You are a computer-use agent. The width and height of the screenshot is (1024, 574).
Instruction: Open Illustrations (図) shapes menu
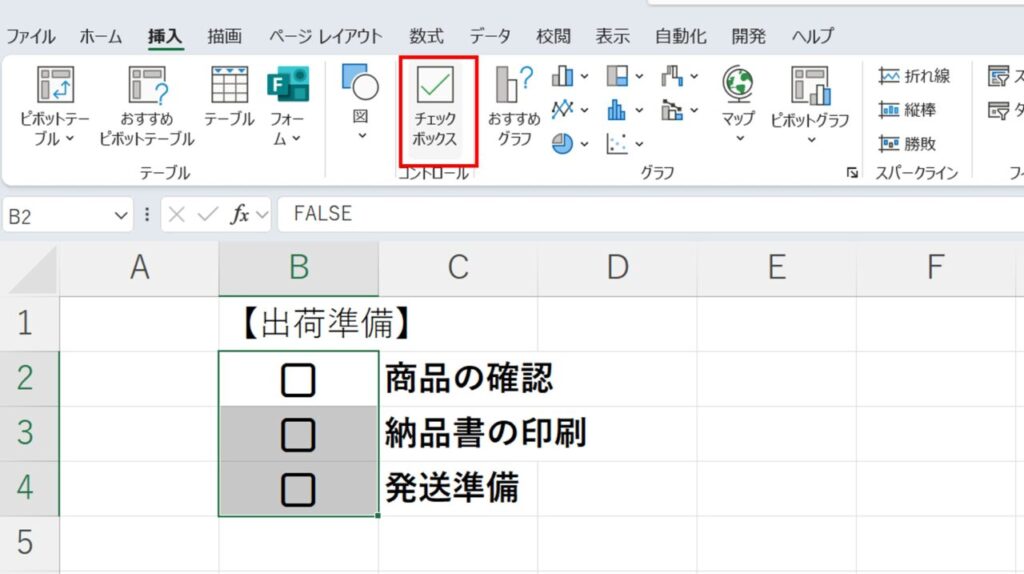[x=361, y=103]
